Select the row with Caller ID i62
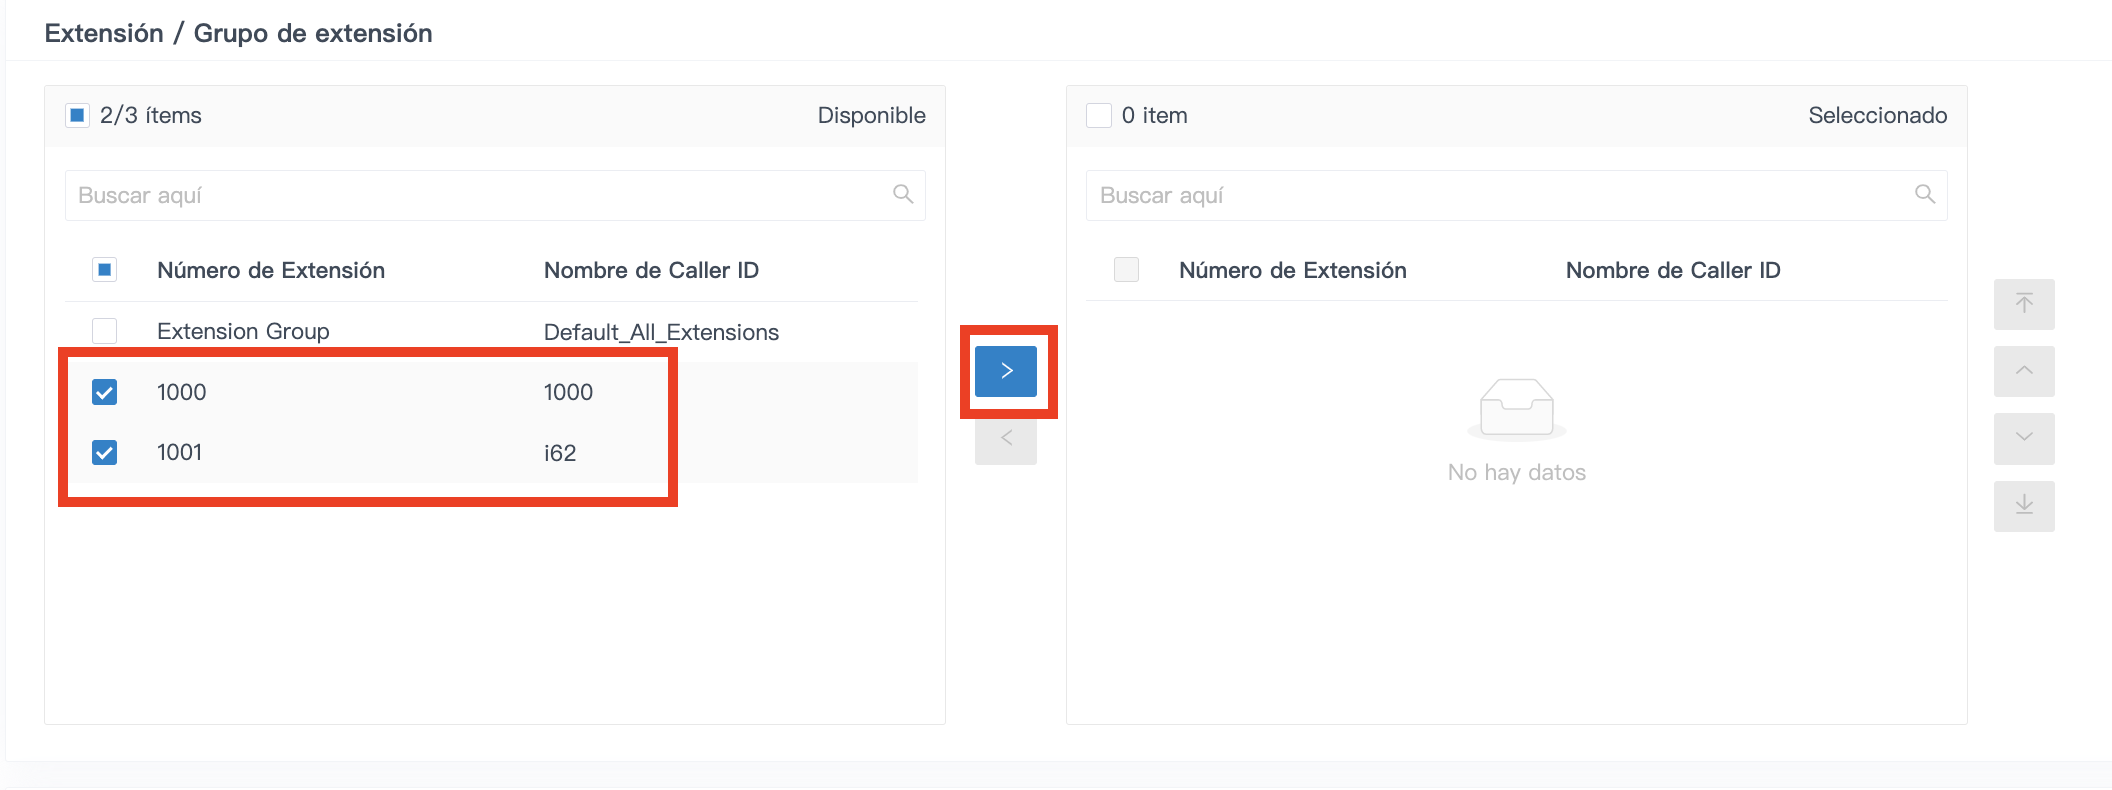The height and width of the screenshot is (790, 2112). [491, 453]
